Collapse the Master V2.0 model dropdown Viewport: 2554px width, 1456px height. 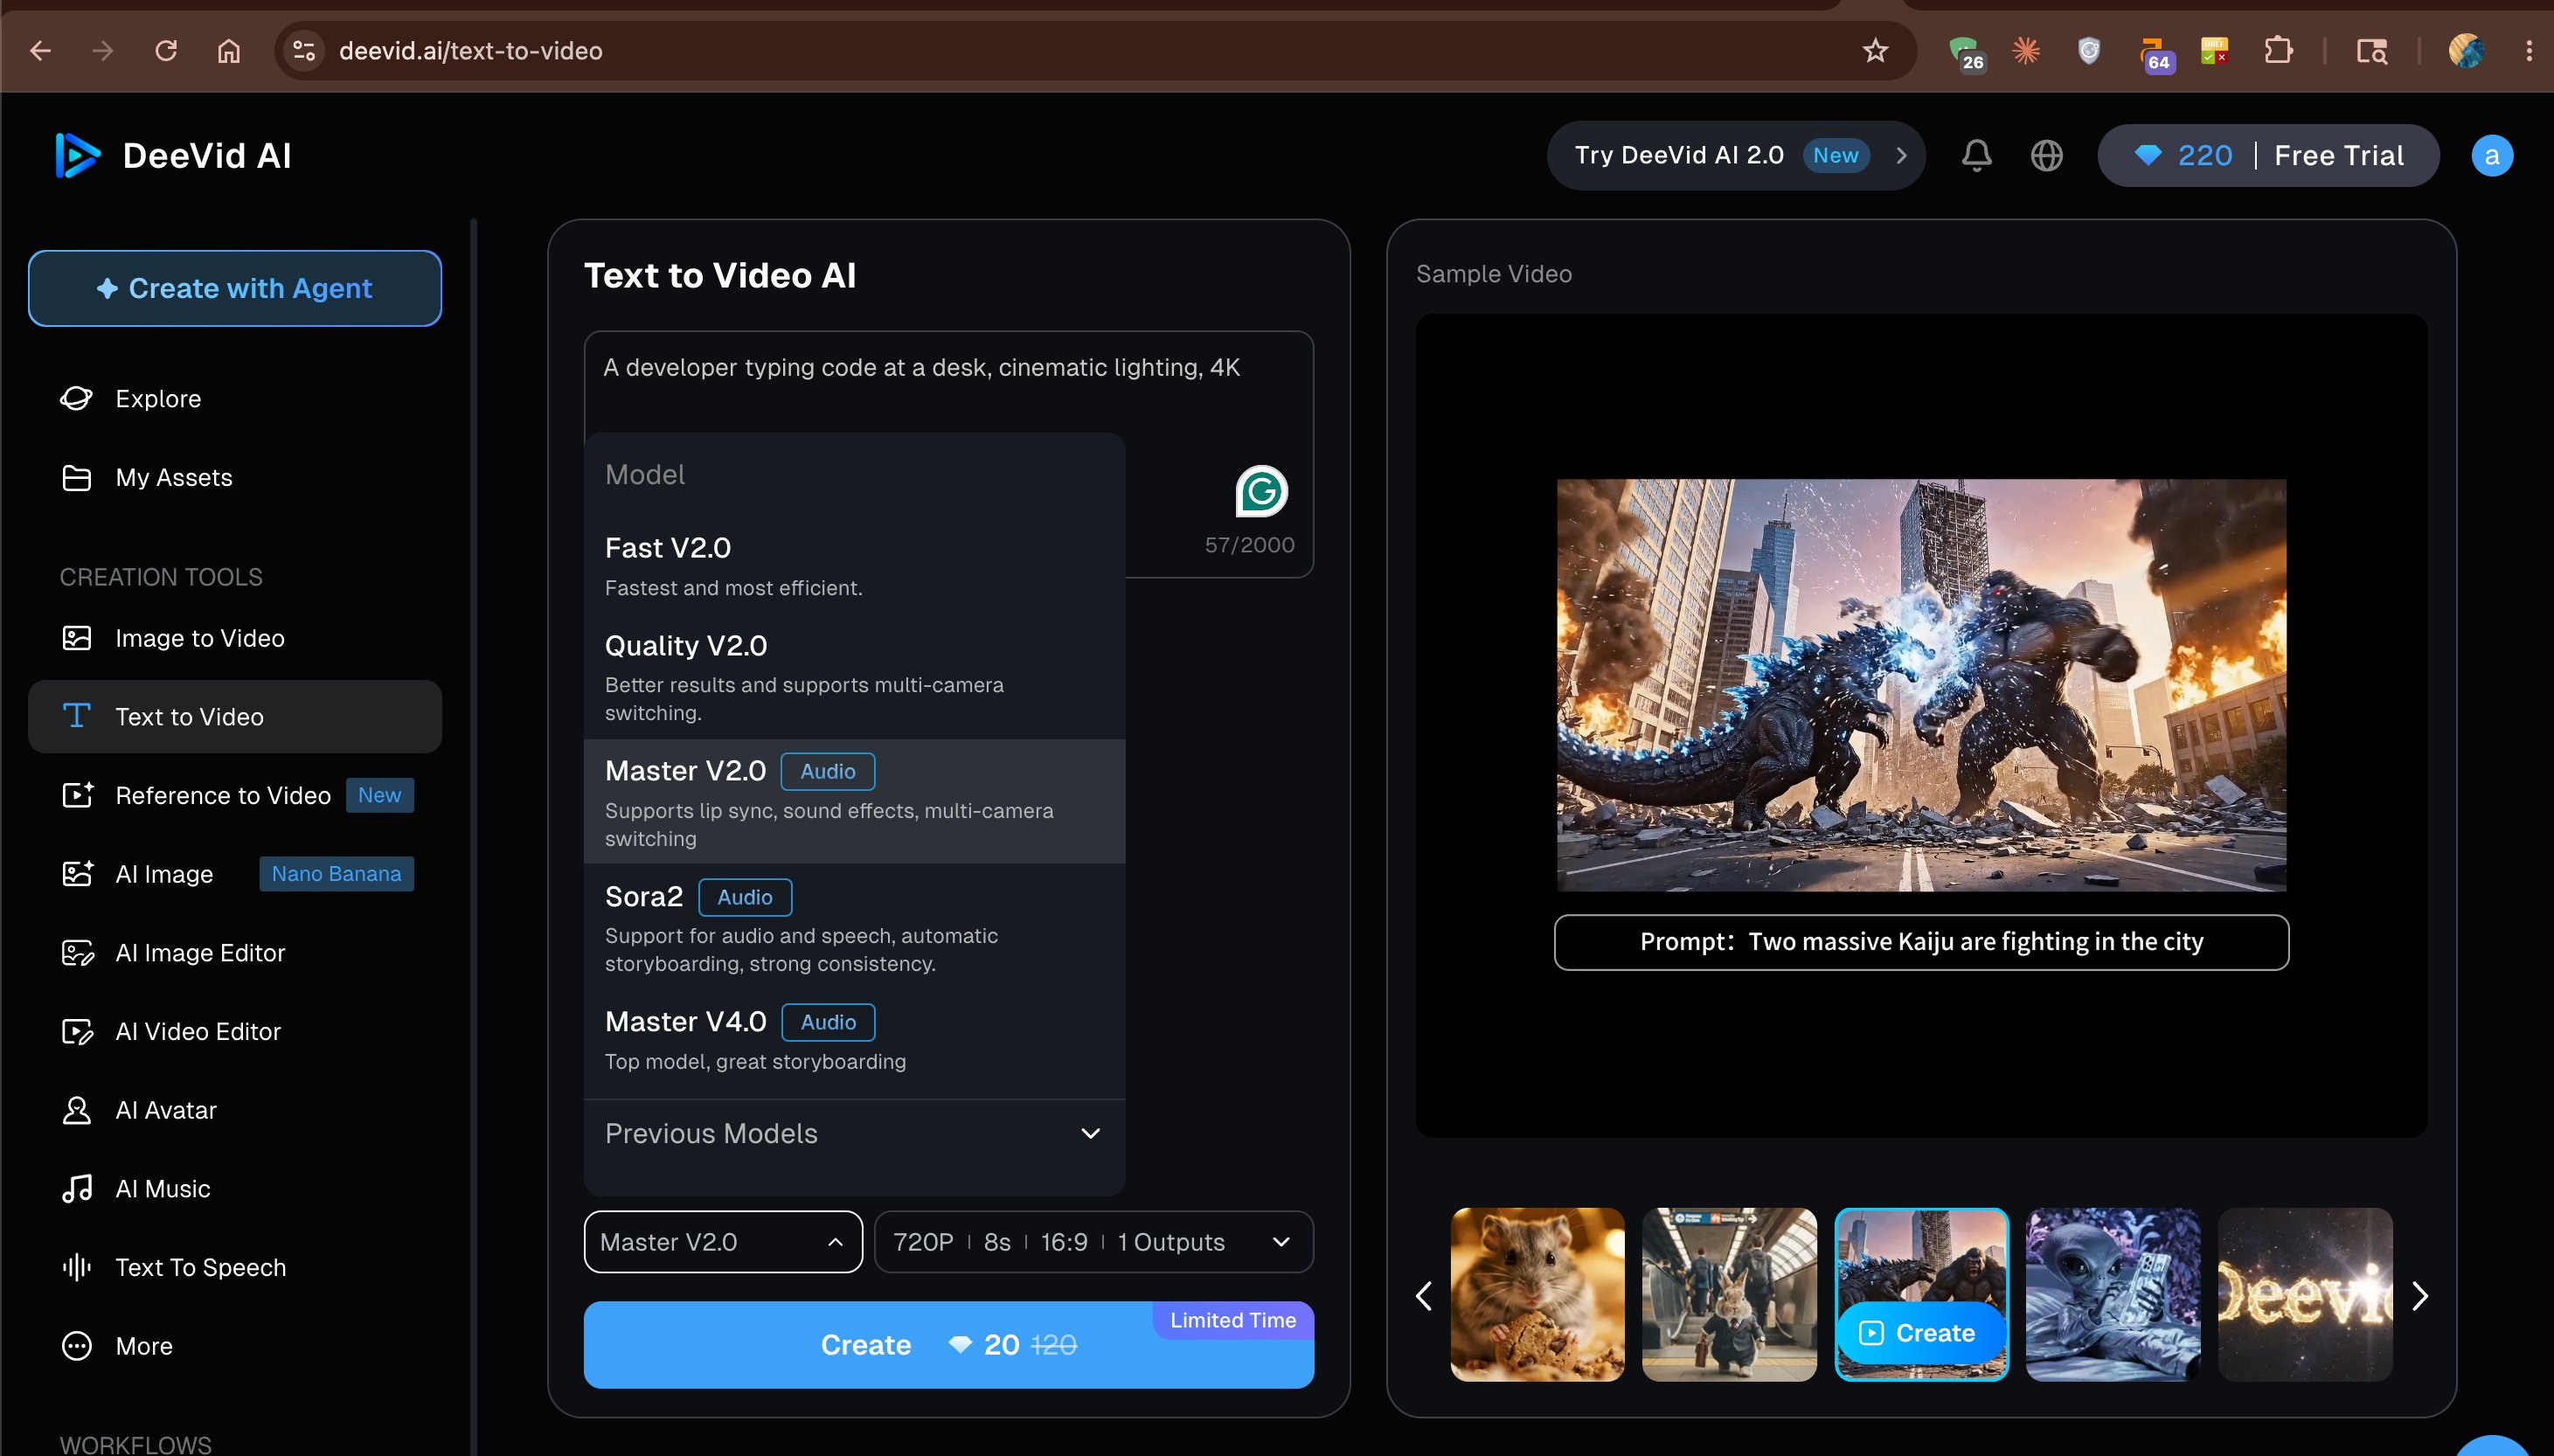point(723,1242)
